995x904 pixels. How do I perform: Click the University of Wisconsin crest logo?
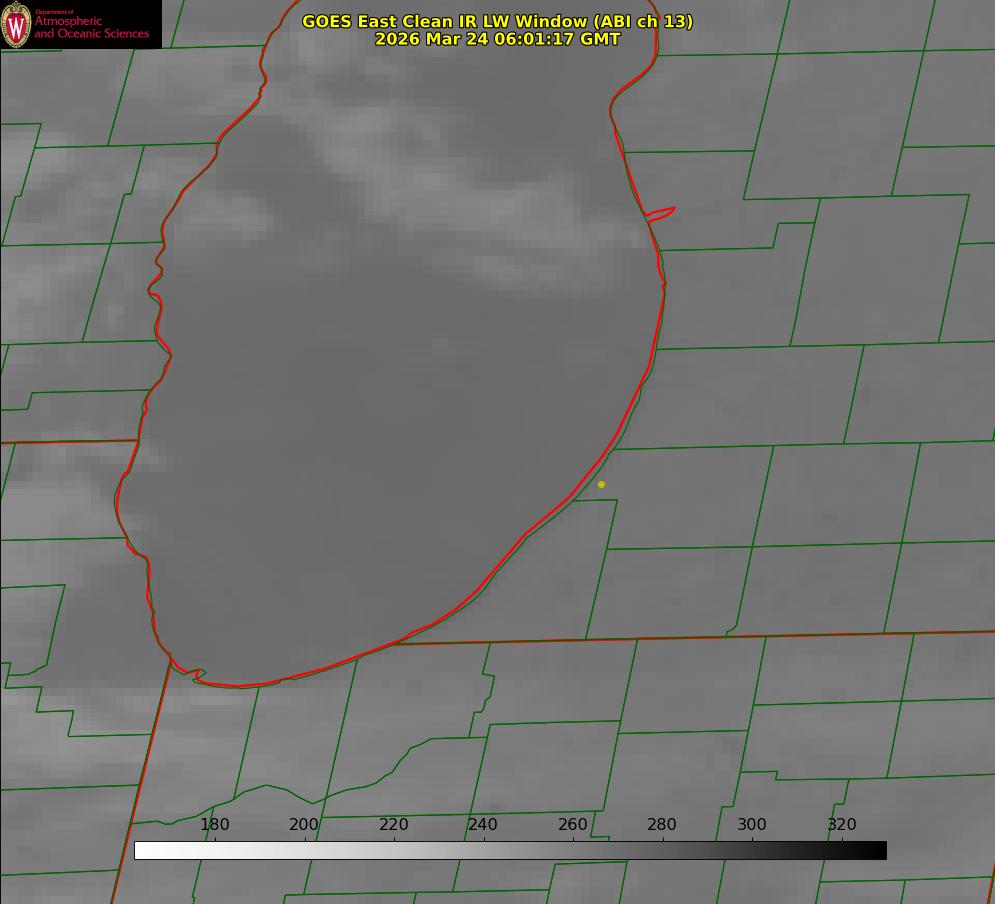point(17,24)
